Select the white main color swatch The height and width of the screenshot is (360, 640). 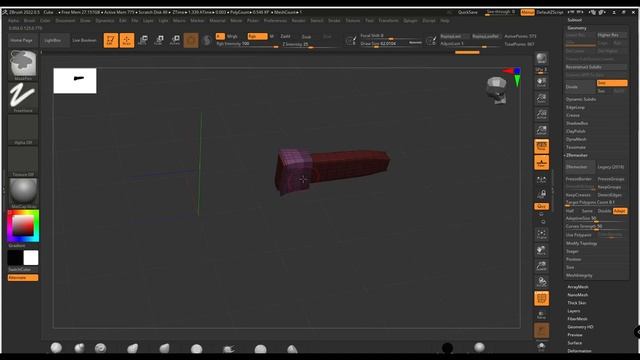31,258
